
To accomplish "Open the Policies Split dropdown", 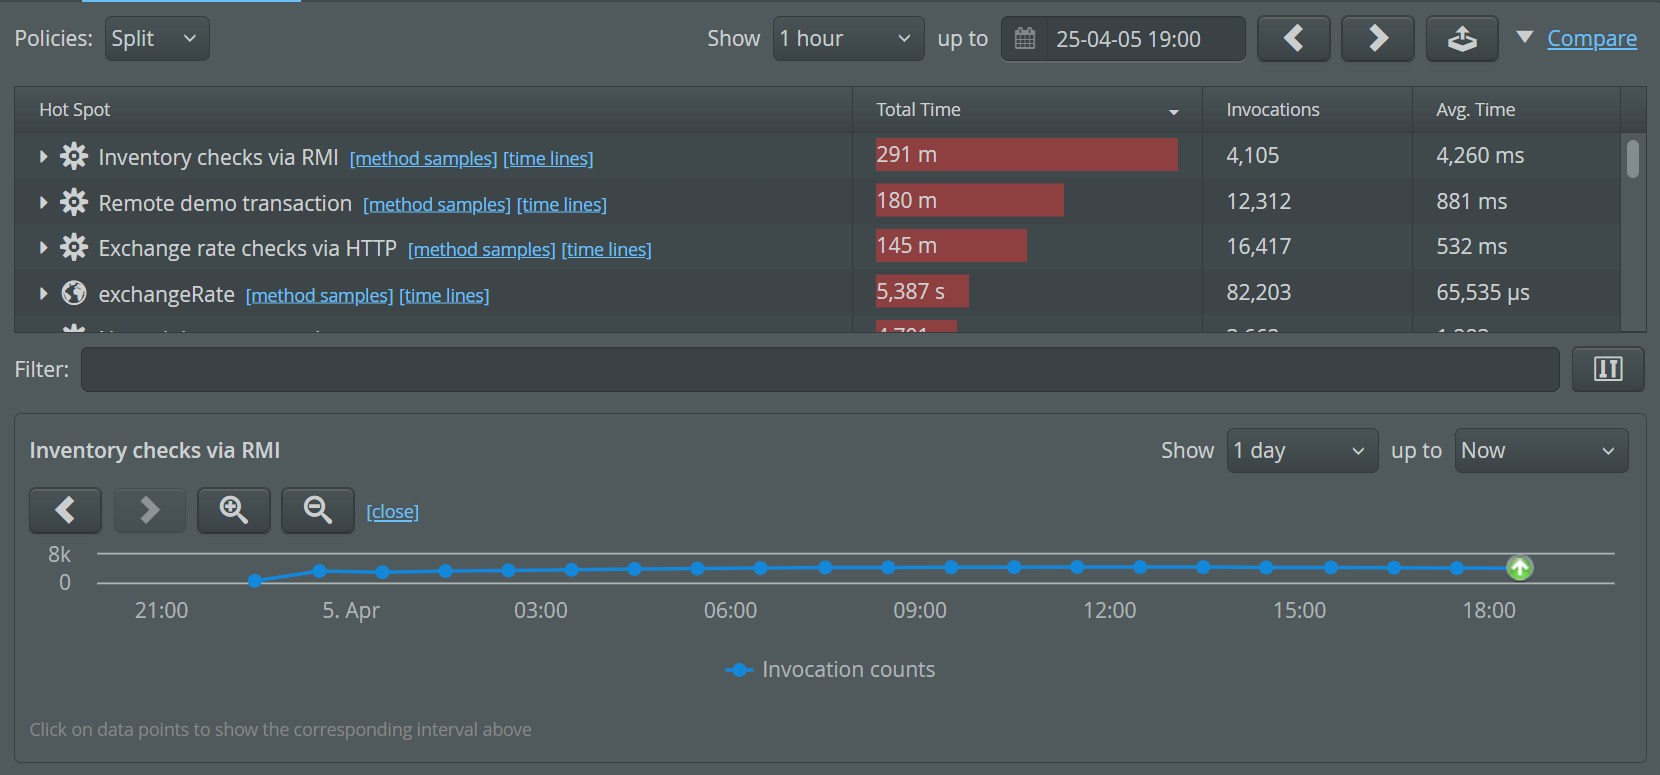I will (157, 39).
